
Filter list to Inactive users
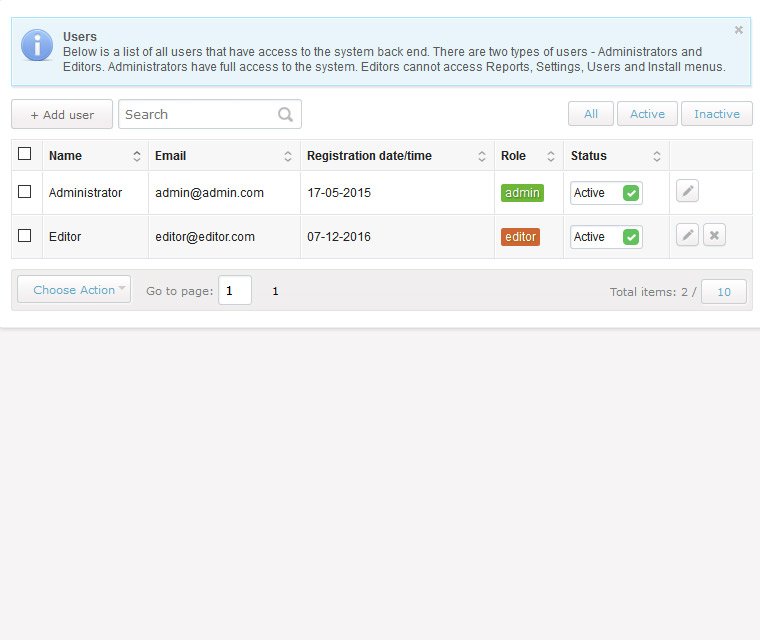click(x=717, y=114)
